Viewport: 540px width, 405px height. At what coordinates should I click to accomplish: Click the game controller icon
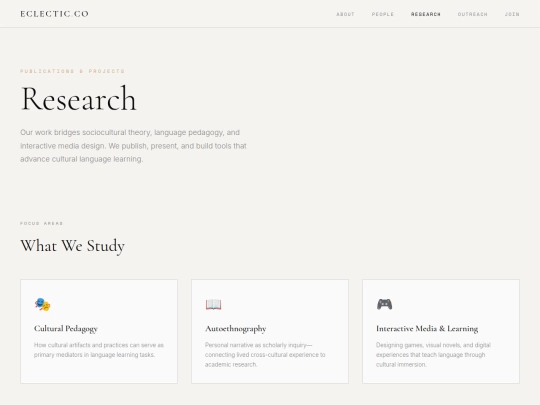(x=384, y=304)
